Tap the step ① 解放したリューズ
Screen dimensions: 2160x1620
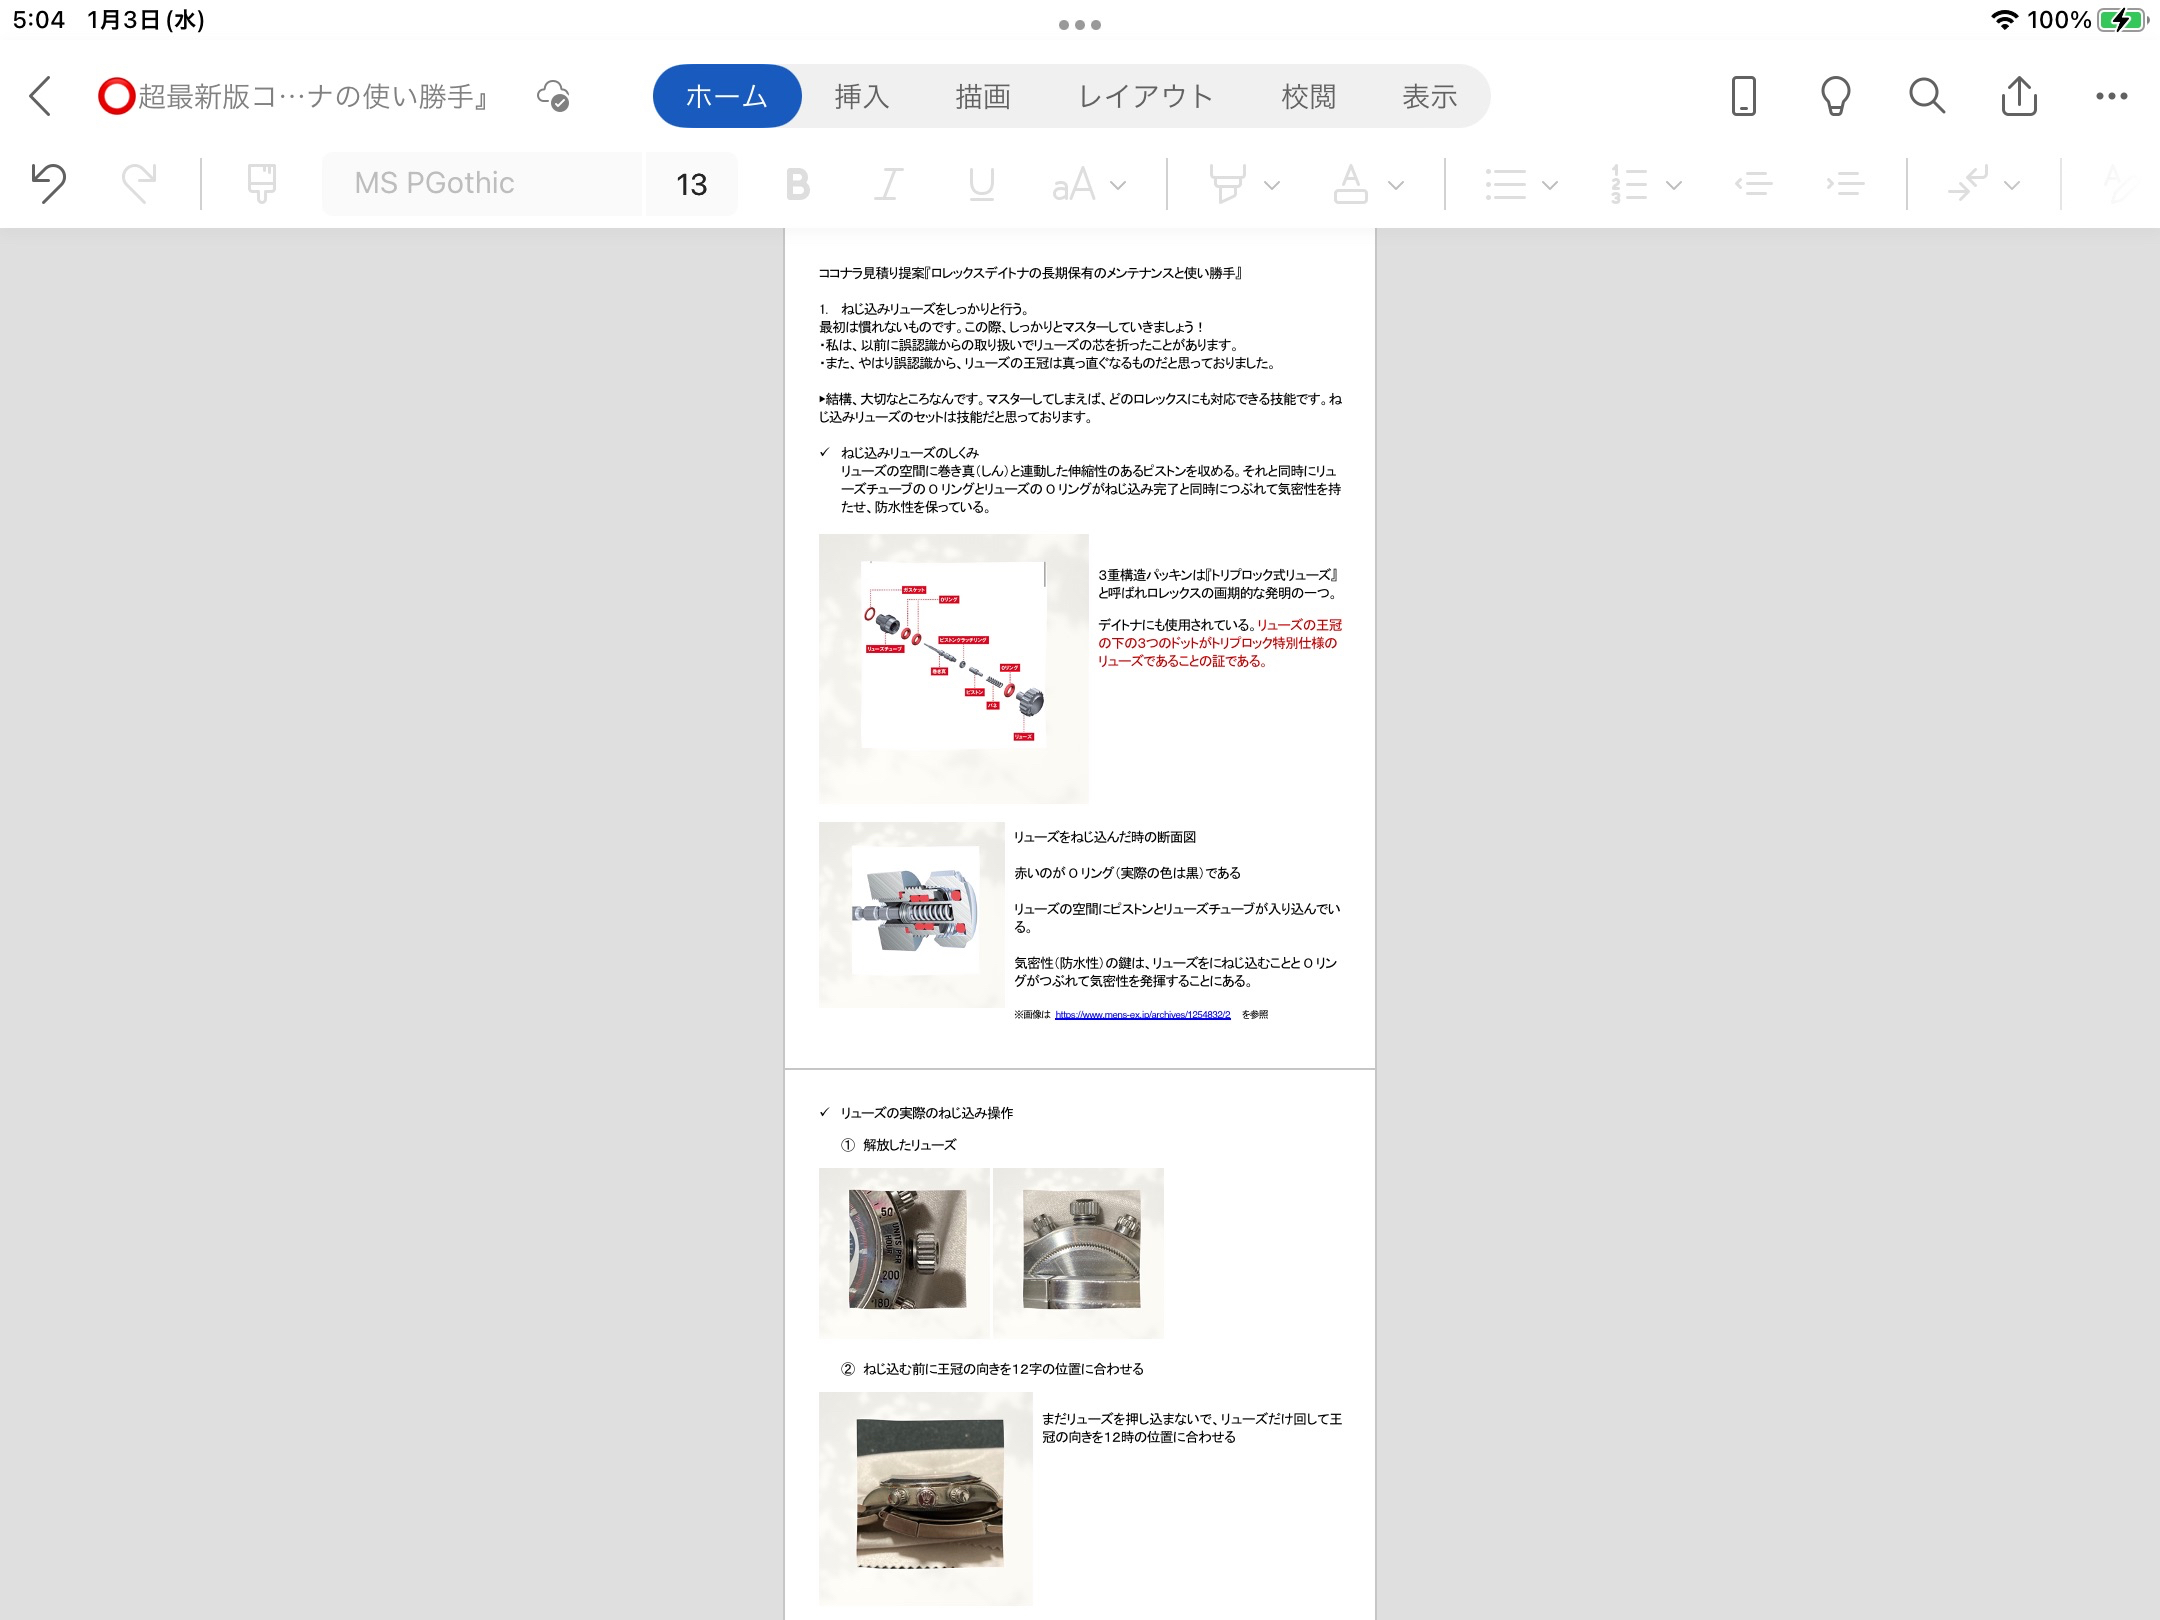898,1145
